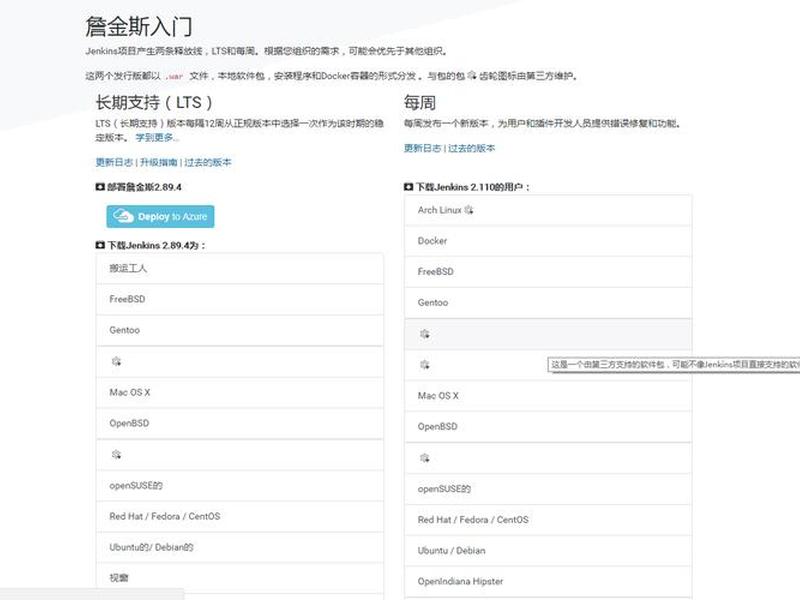Select OpenIndiana Hipster in the weekly list
The height and width of the screenshot is (600, 800).
(548, 582)
